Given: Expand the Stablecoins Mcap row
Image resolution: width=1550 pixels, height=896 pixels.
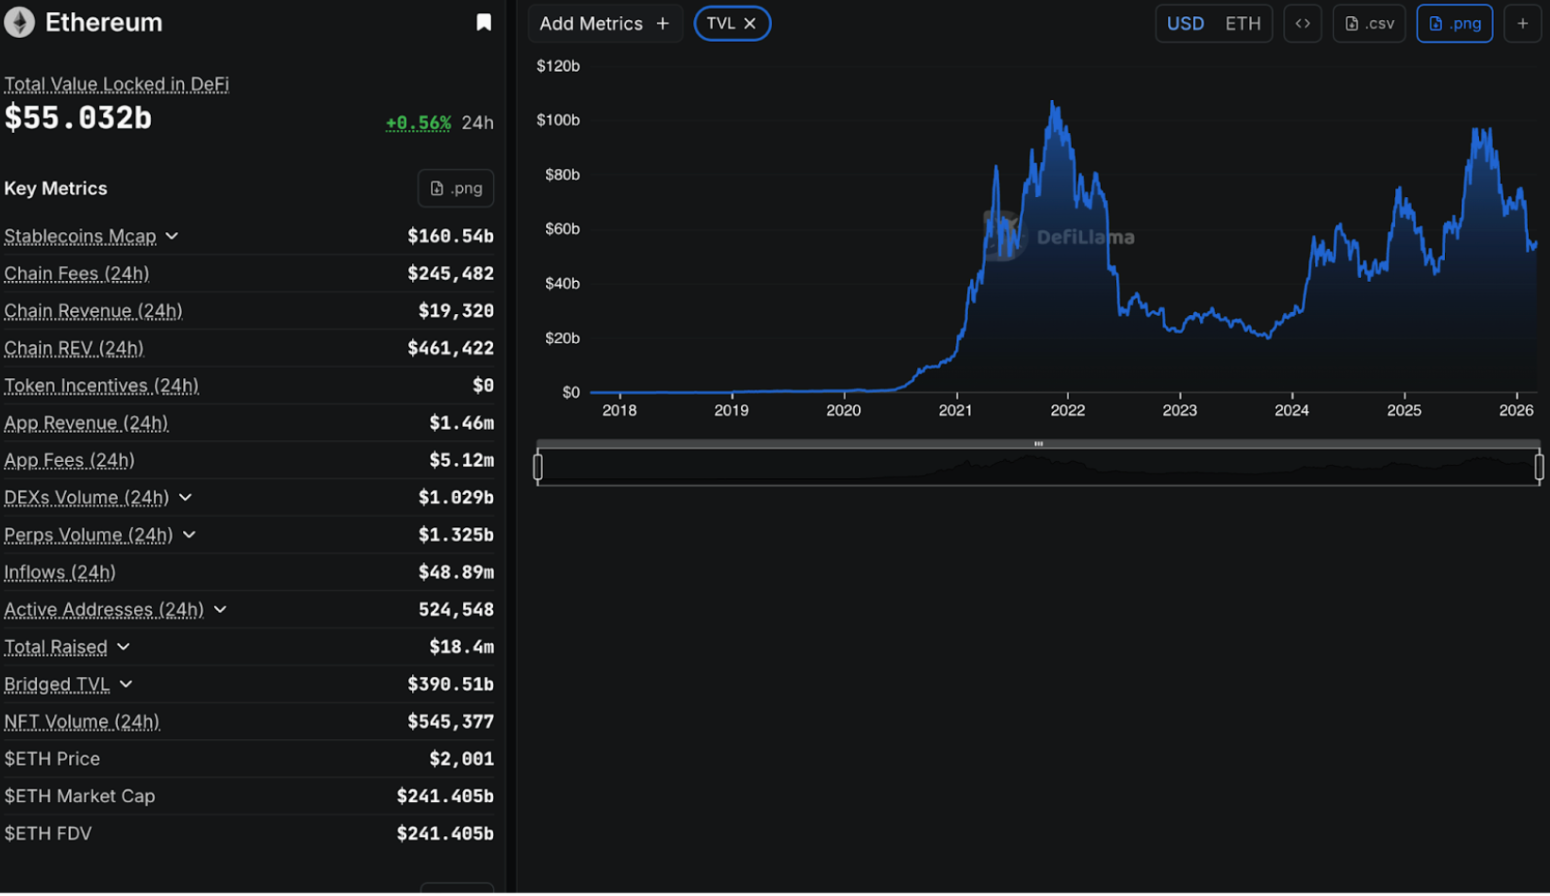Looking at the screenshot, I should click(172, 236).
